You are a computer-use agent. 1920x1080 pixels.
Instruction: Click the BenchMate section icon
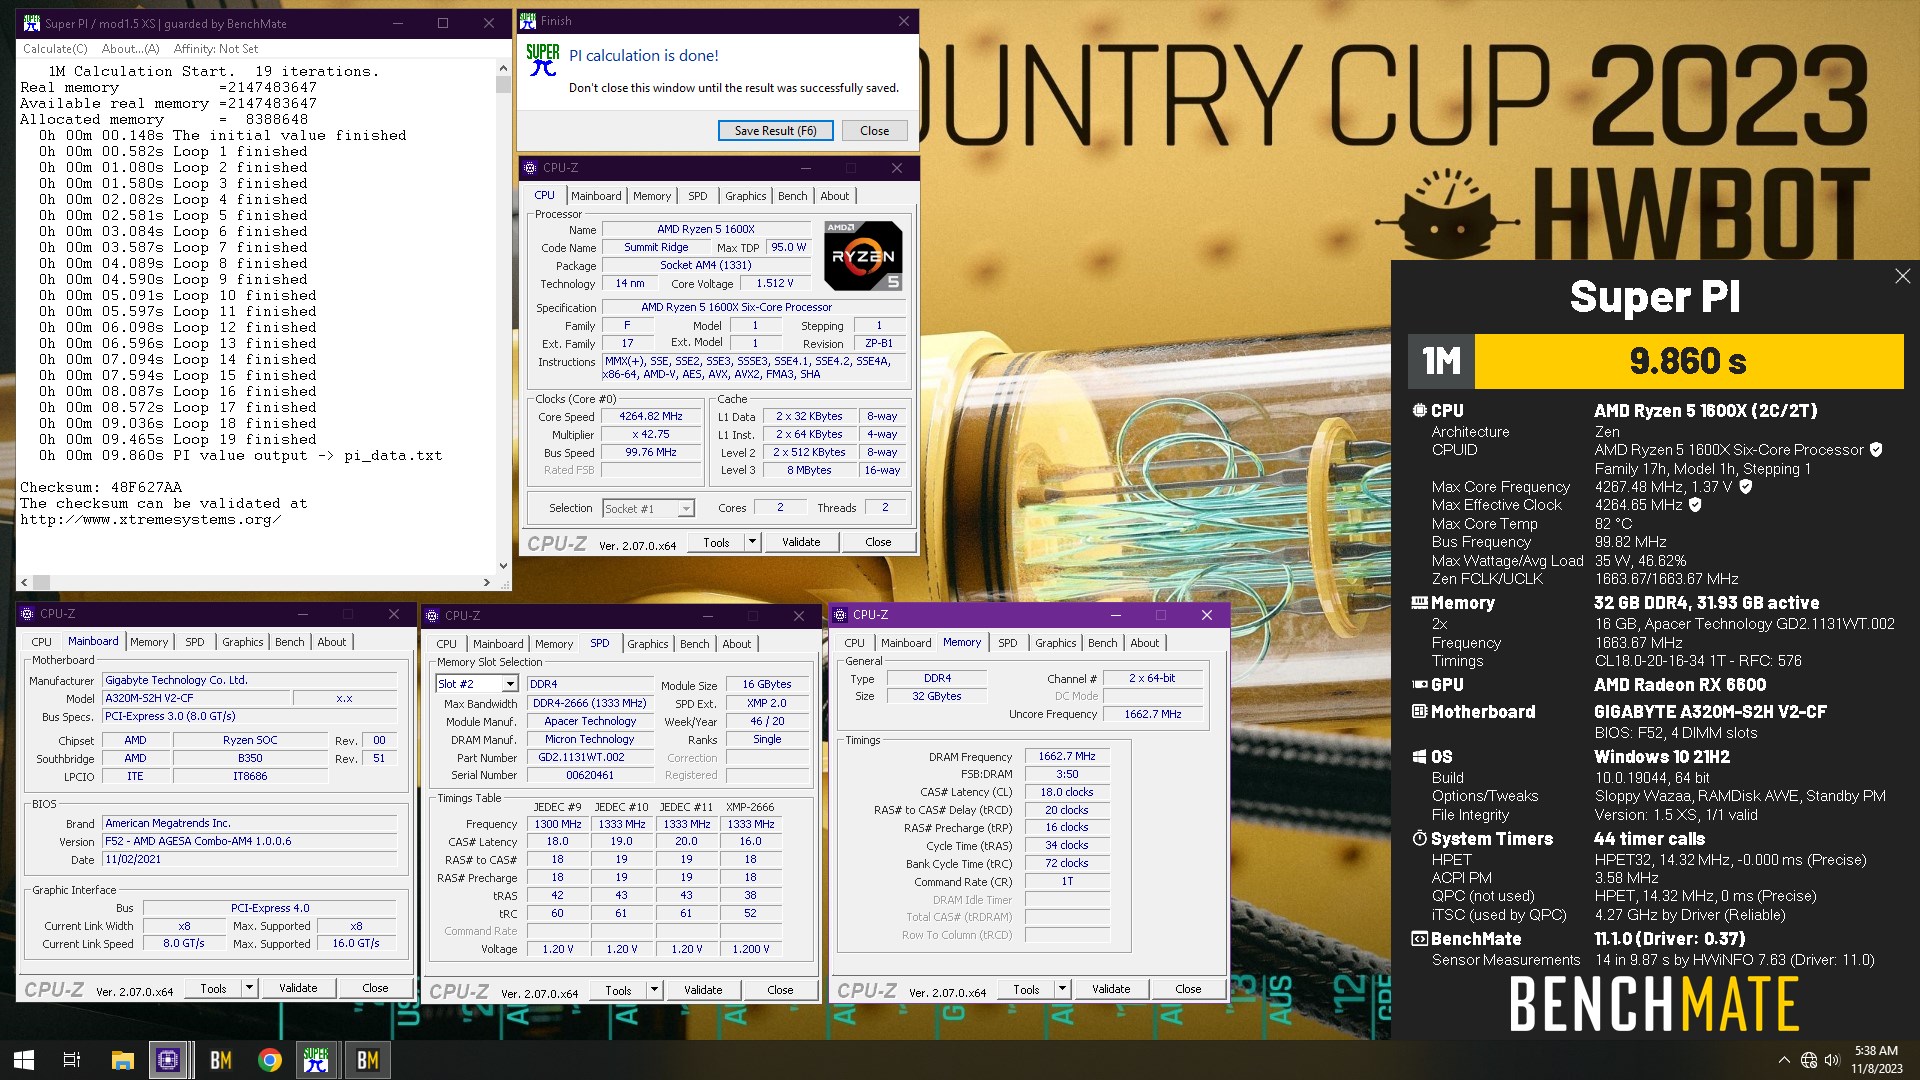[1419, 939]
